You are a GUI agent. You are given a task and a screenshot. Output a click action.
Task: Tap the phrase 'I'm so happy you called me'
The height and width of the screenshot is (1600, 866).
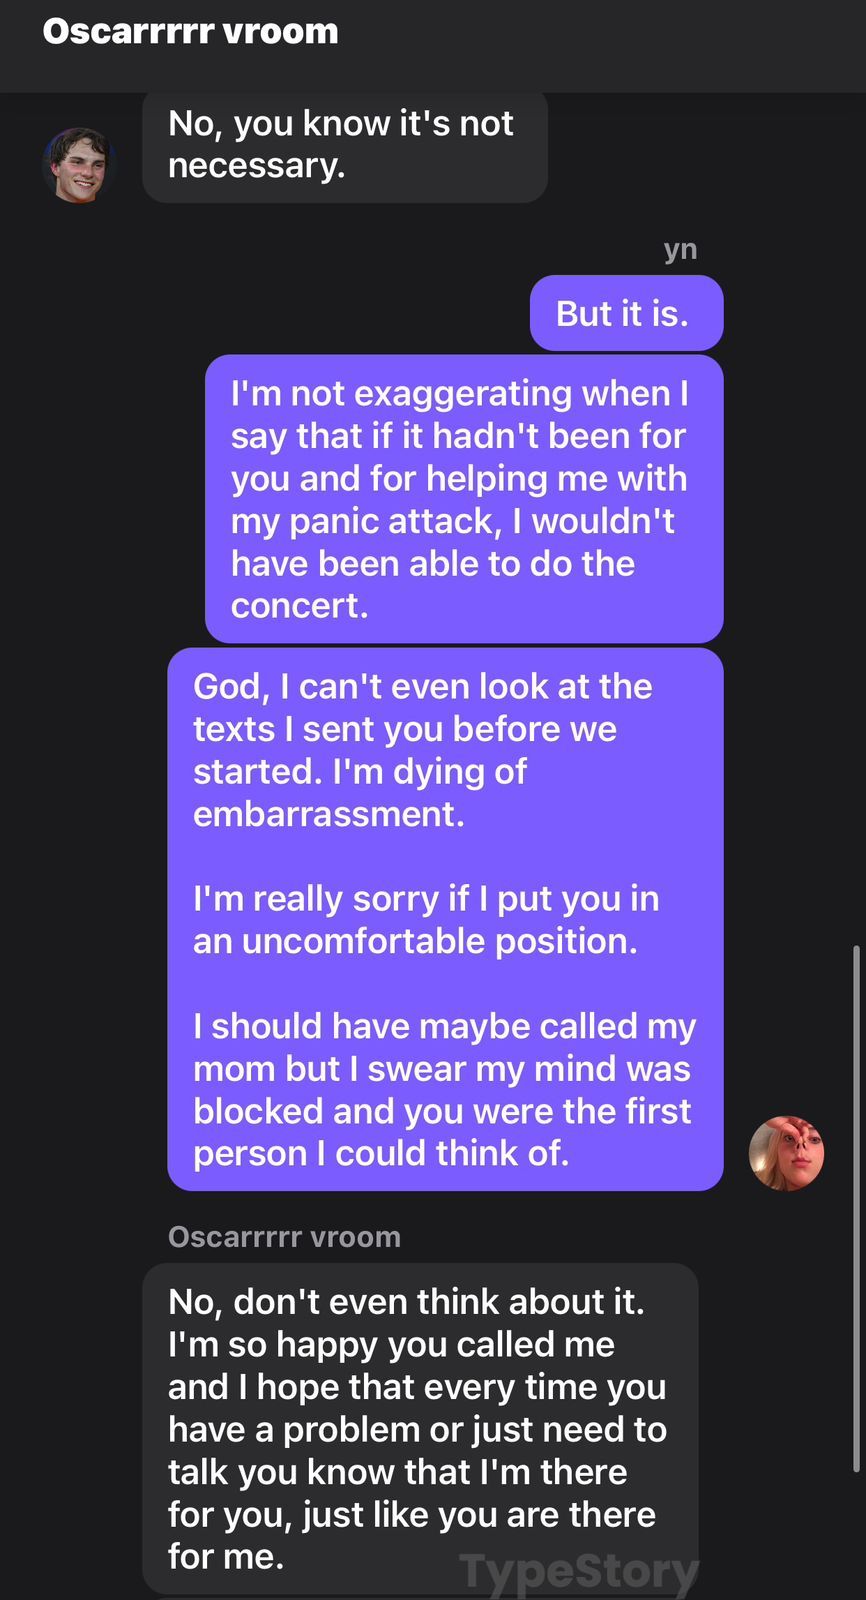(x=391, y=1344)
